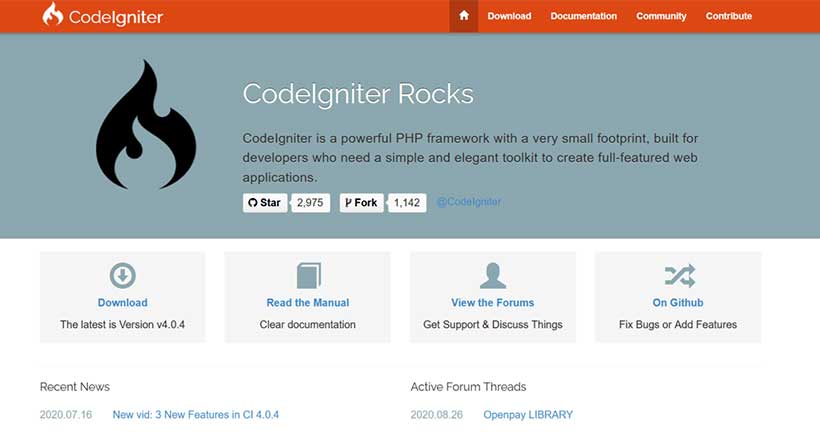Open the Community menu item
The image size is (820, 432).
tap(661, 16)
